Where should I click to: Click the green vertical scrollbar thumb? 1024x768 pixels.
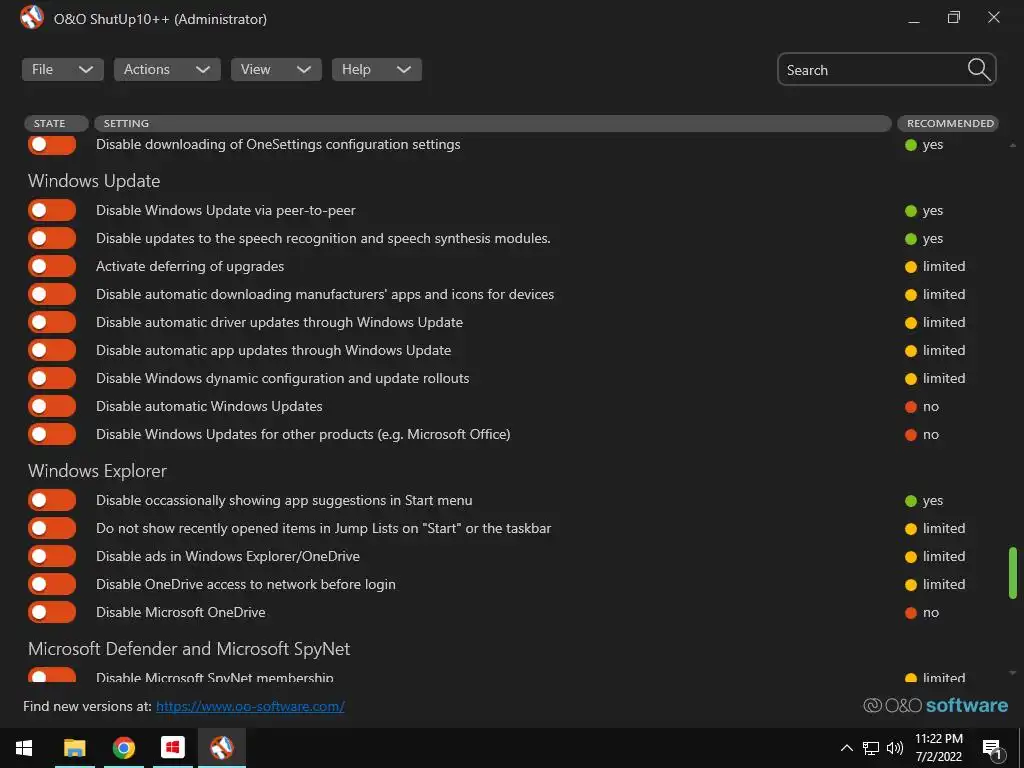point(1013,573)
